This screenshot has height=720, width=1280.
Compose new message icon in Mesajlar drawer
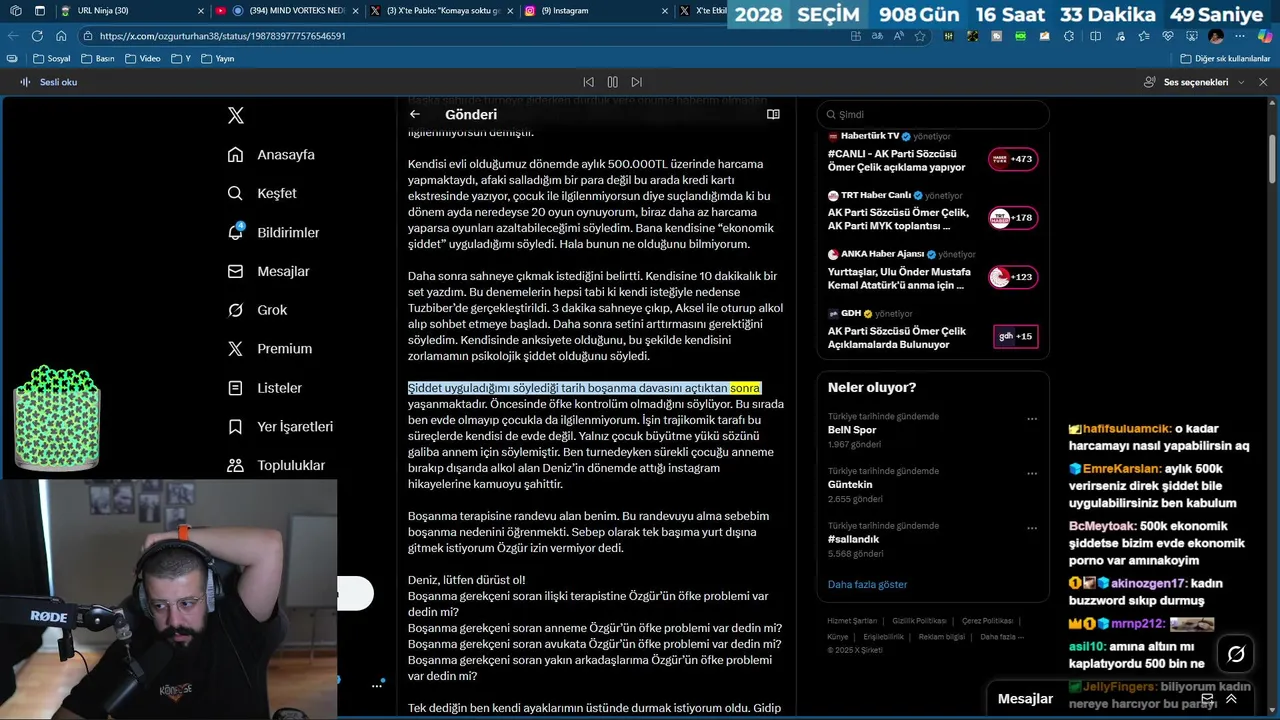pyautogui.click(x=1207, y=699)
